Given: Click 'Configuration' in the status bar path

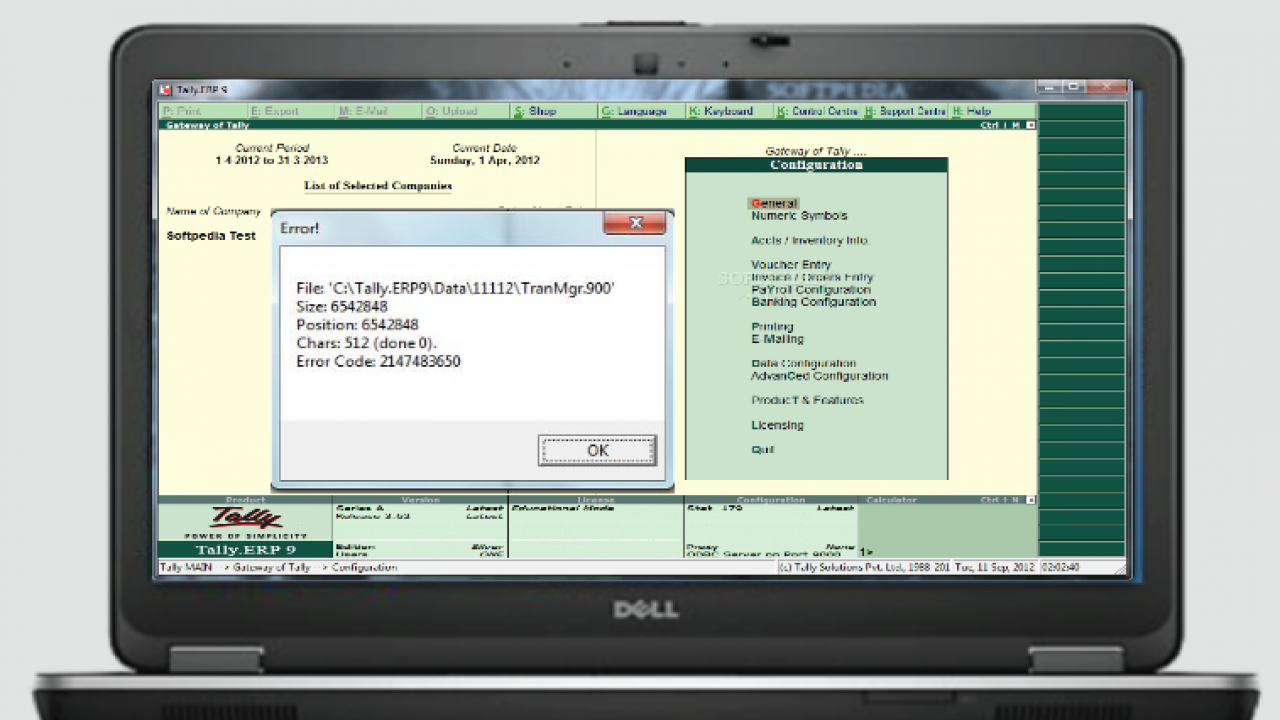Looking at the screenshot, I should coord(364,567).
